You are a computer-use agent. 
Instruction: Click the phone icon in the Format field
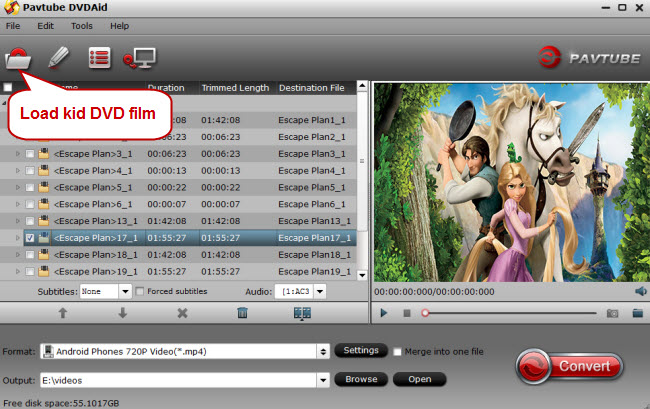click(x=49, y=351)
